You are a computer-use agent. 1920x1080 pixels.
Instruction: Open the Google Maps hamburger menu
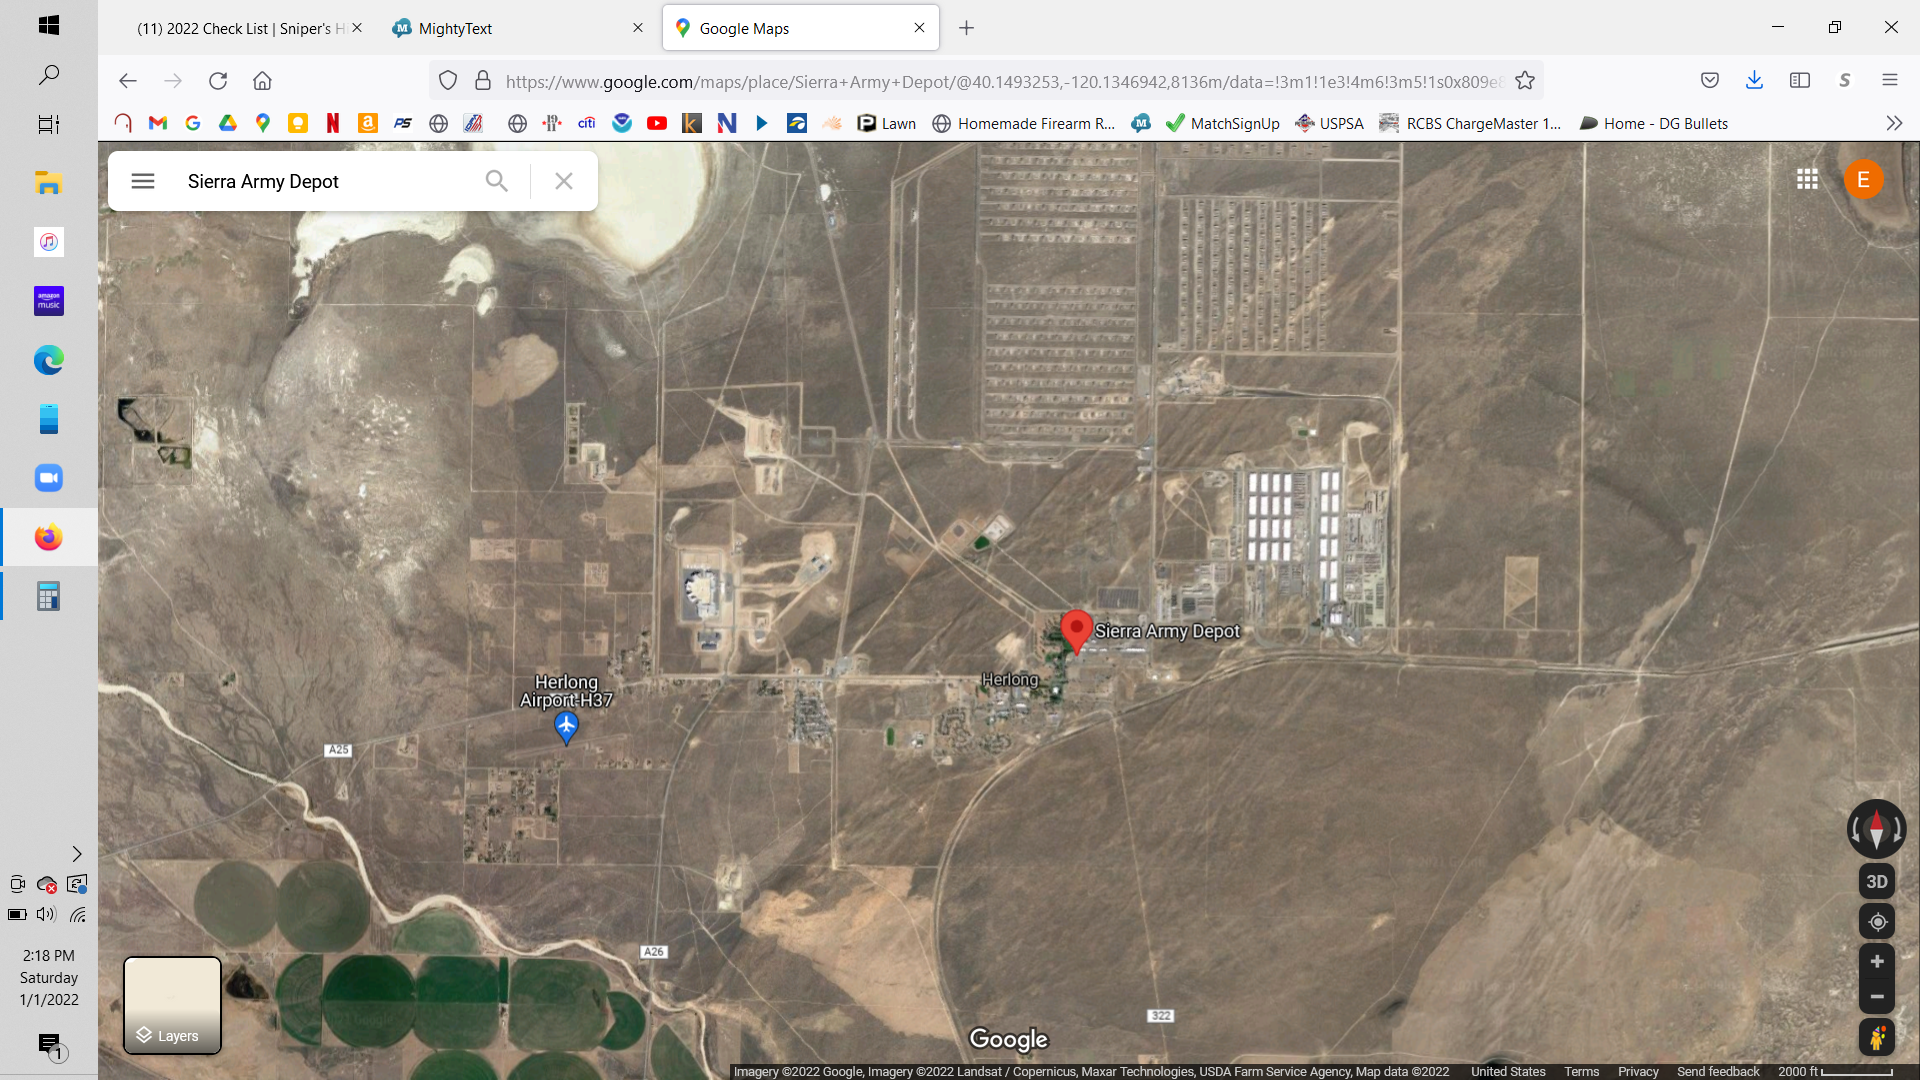pyautogui.click(x=143, y=181)
